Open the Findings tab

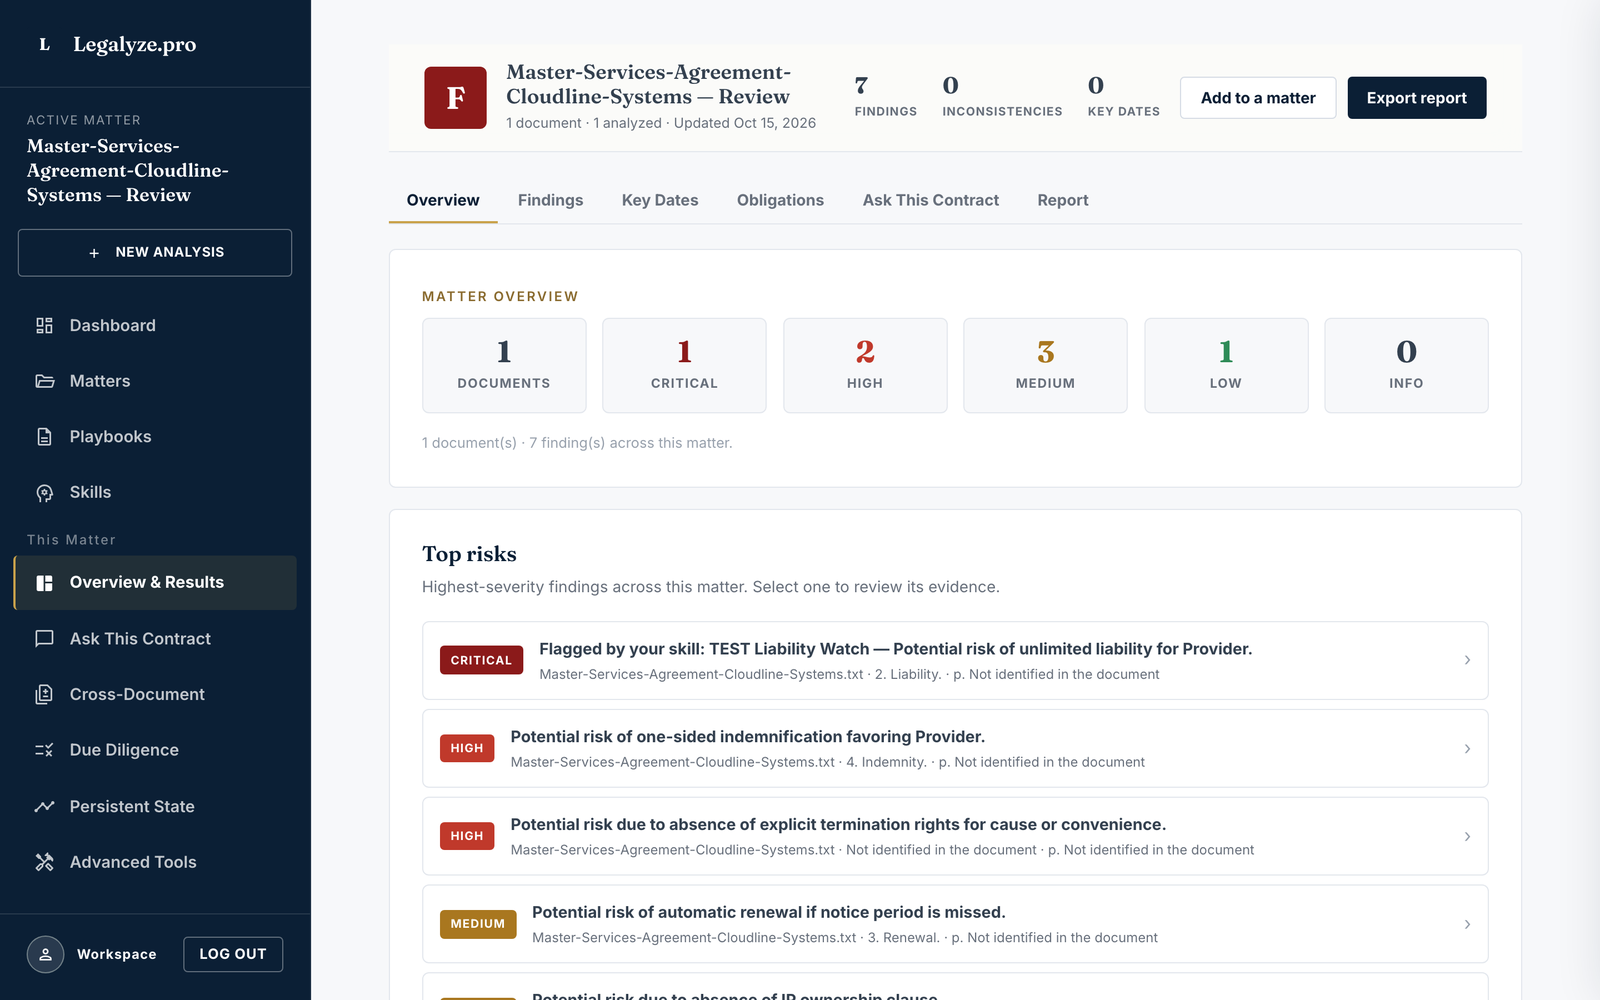click(550, 200)
